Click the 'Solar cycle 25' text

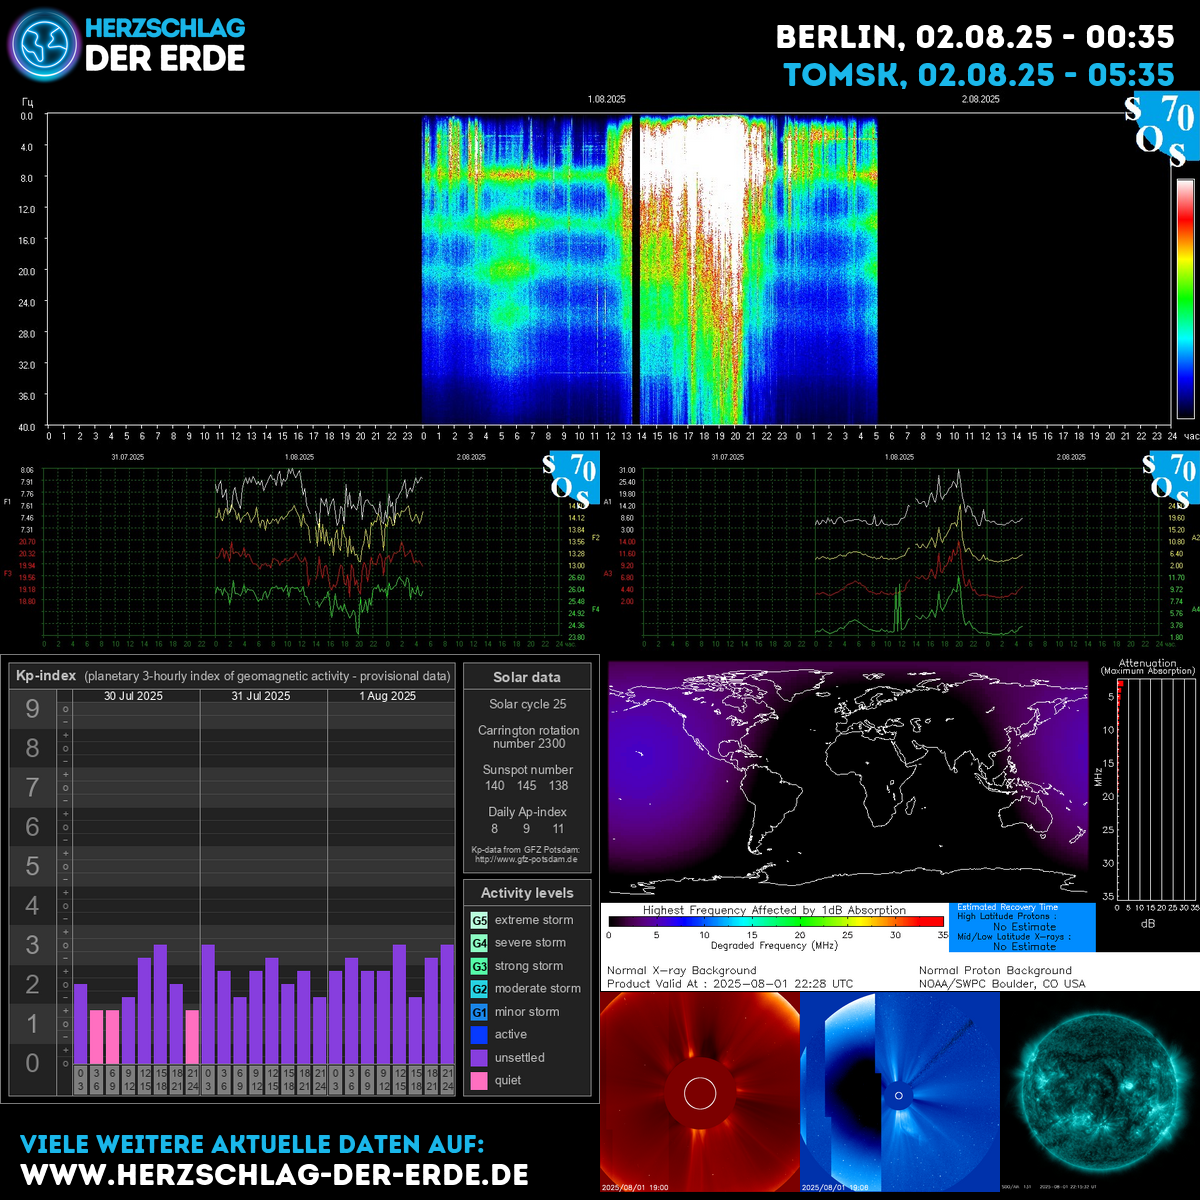(x=528, y=704)
